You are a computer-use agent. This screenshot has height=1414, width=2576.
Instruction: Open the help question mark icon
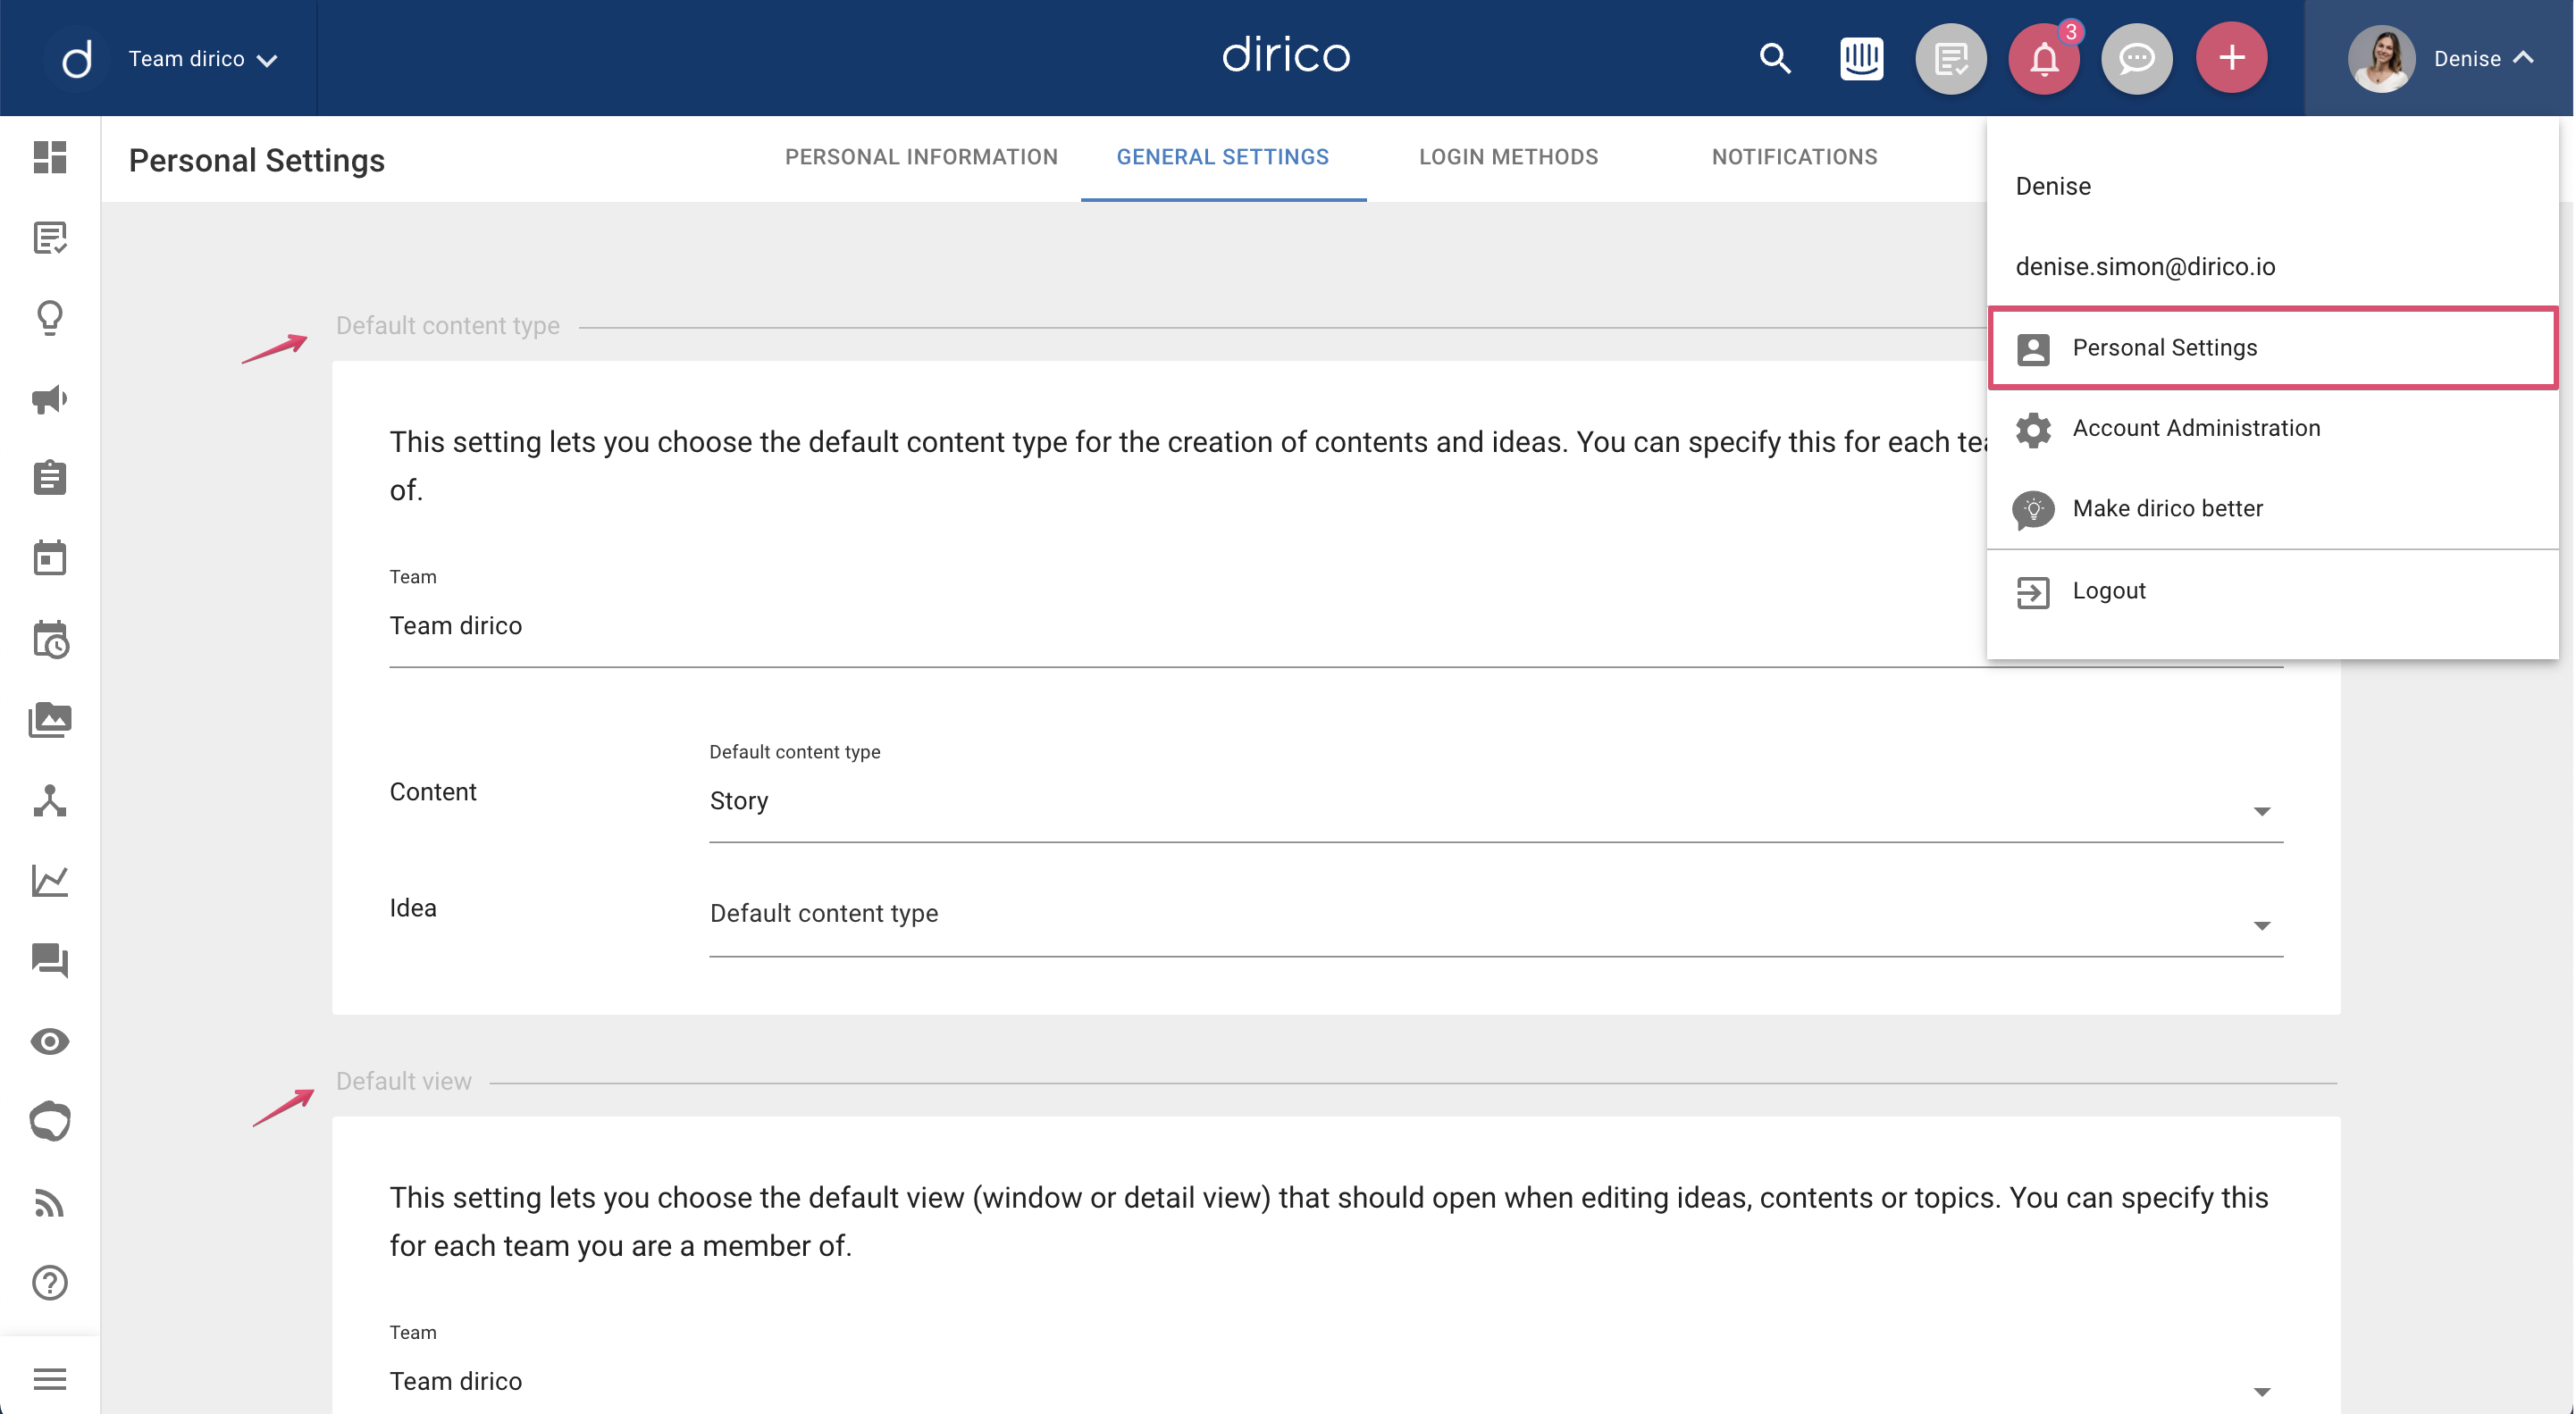[x=49, y=1282]
